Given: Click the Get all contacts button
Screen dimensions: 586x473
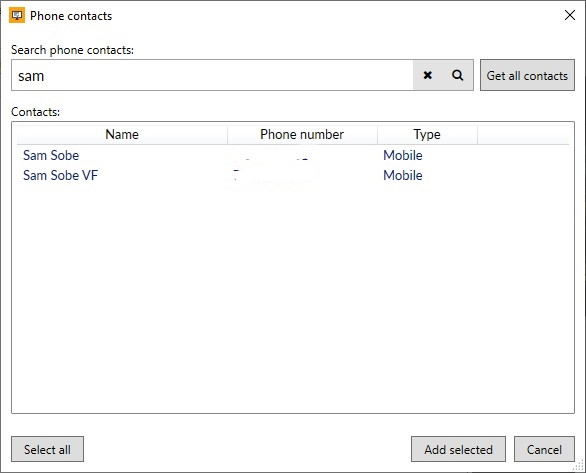Looking at the screenshot, I should click(x=527, y=75).
